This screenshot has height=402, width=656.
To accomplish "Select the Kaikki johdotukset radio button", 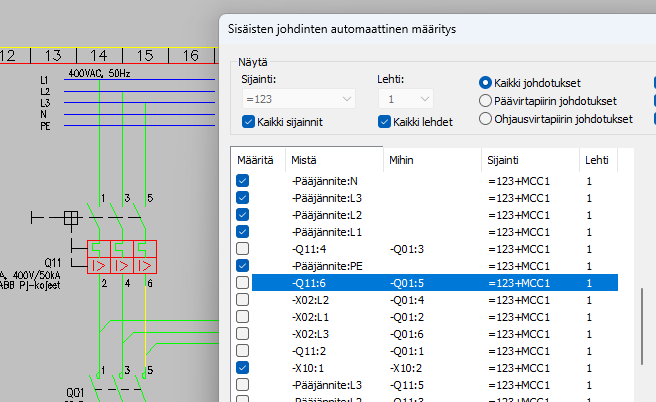I will coord(486,82).
